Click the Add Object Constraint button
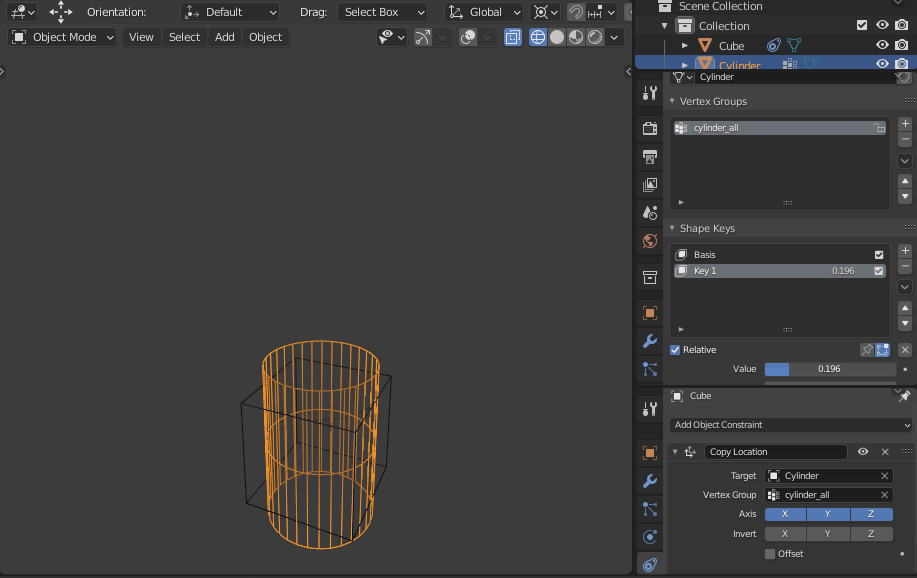The image size is (917, 578). coord(789,424)
